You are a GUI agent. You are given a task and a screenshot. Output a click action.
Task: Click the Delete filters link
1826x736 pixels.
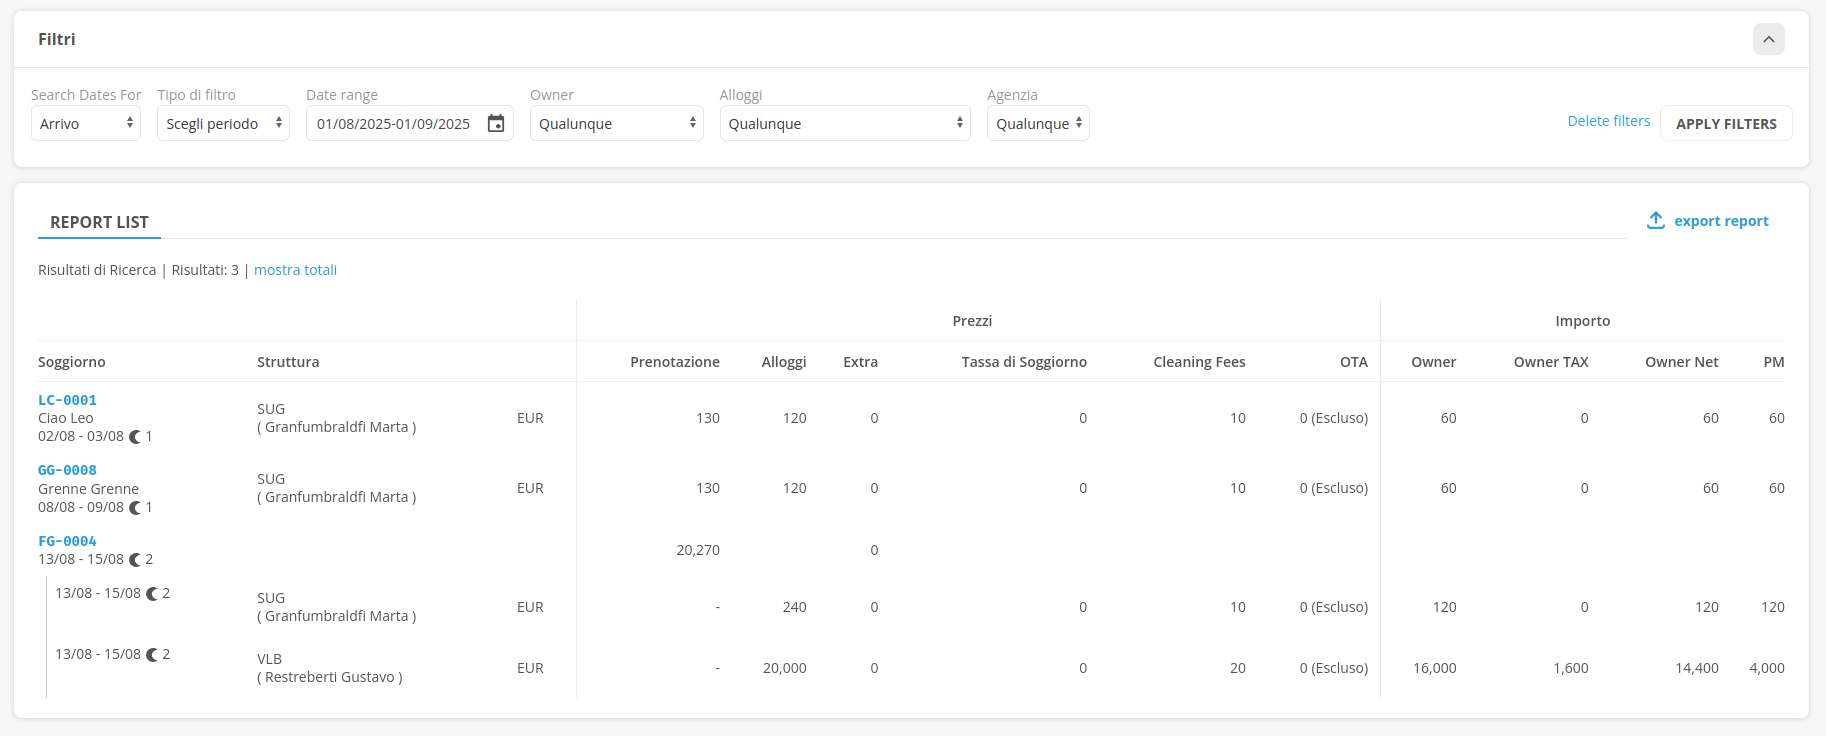point(1608,121)
